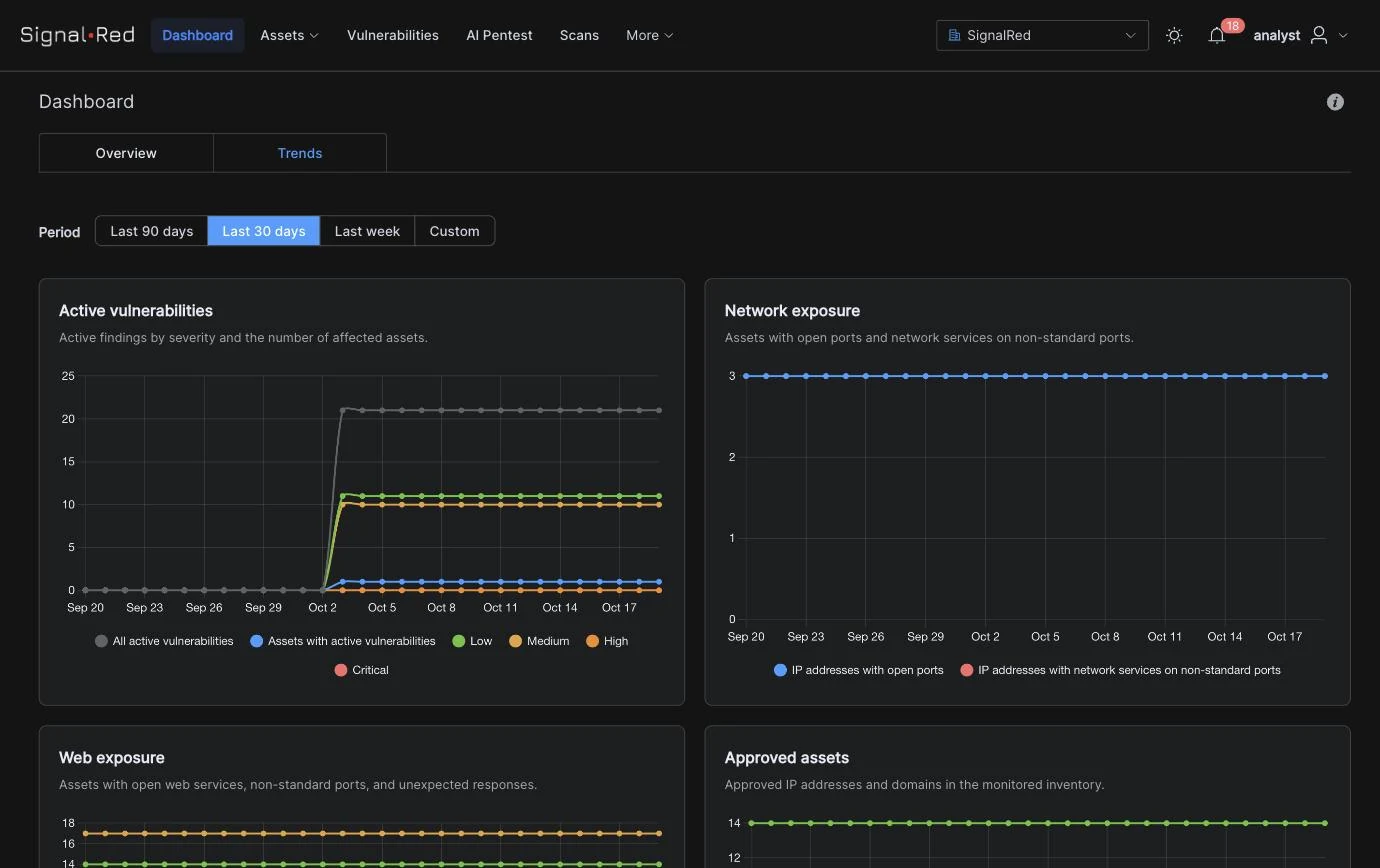Image resolution: width=1380 pixels, height=868 pixels.
Task: Toggle IP addresses with open ports legend
Action: (858, 670)
